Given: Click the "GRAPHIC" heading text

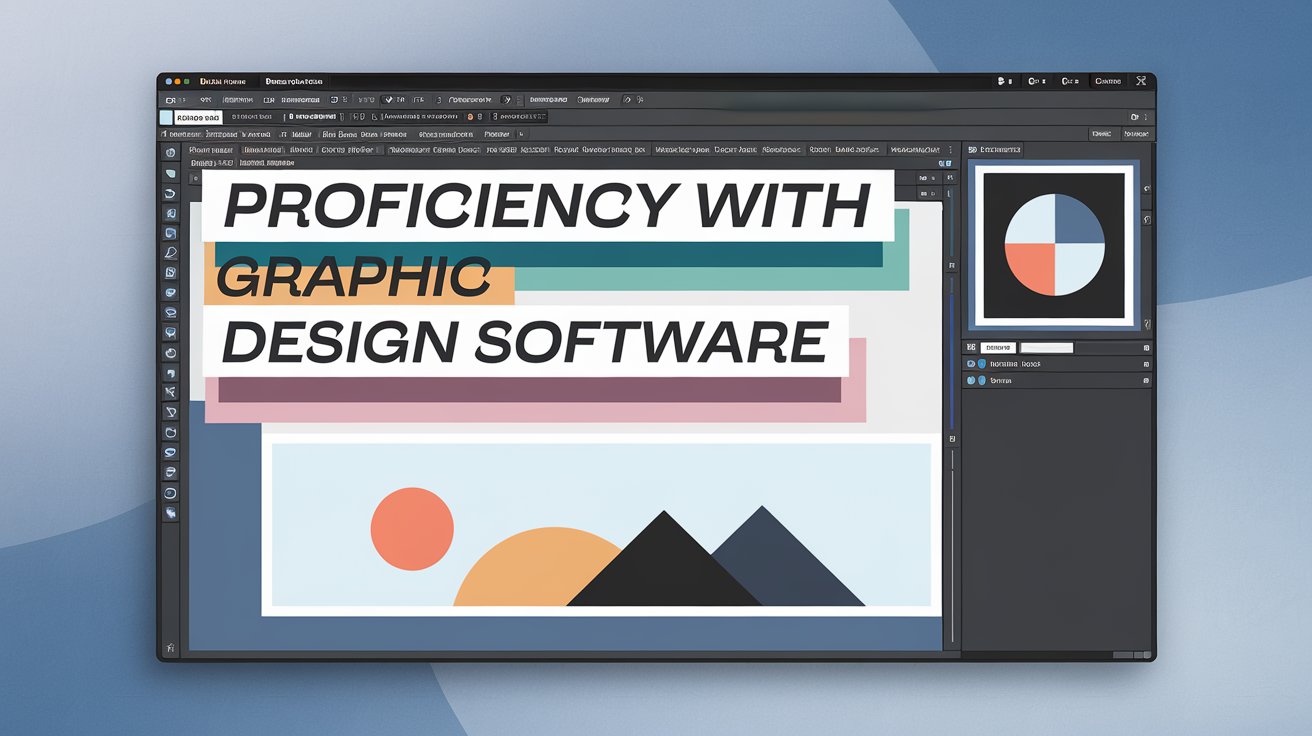Looking at the screenshot, I should click(x=353, y=276).
